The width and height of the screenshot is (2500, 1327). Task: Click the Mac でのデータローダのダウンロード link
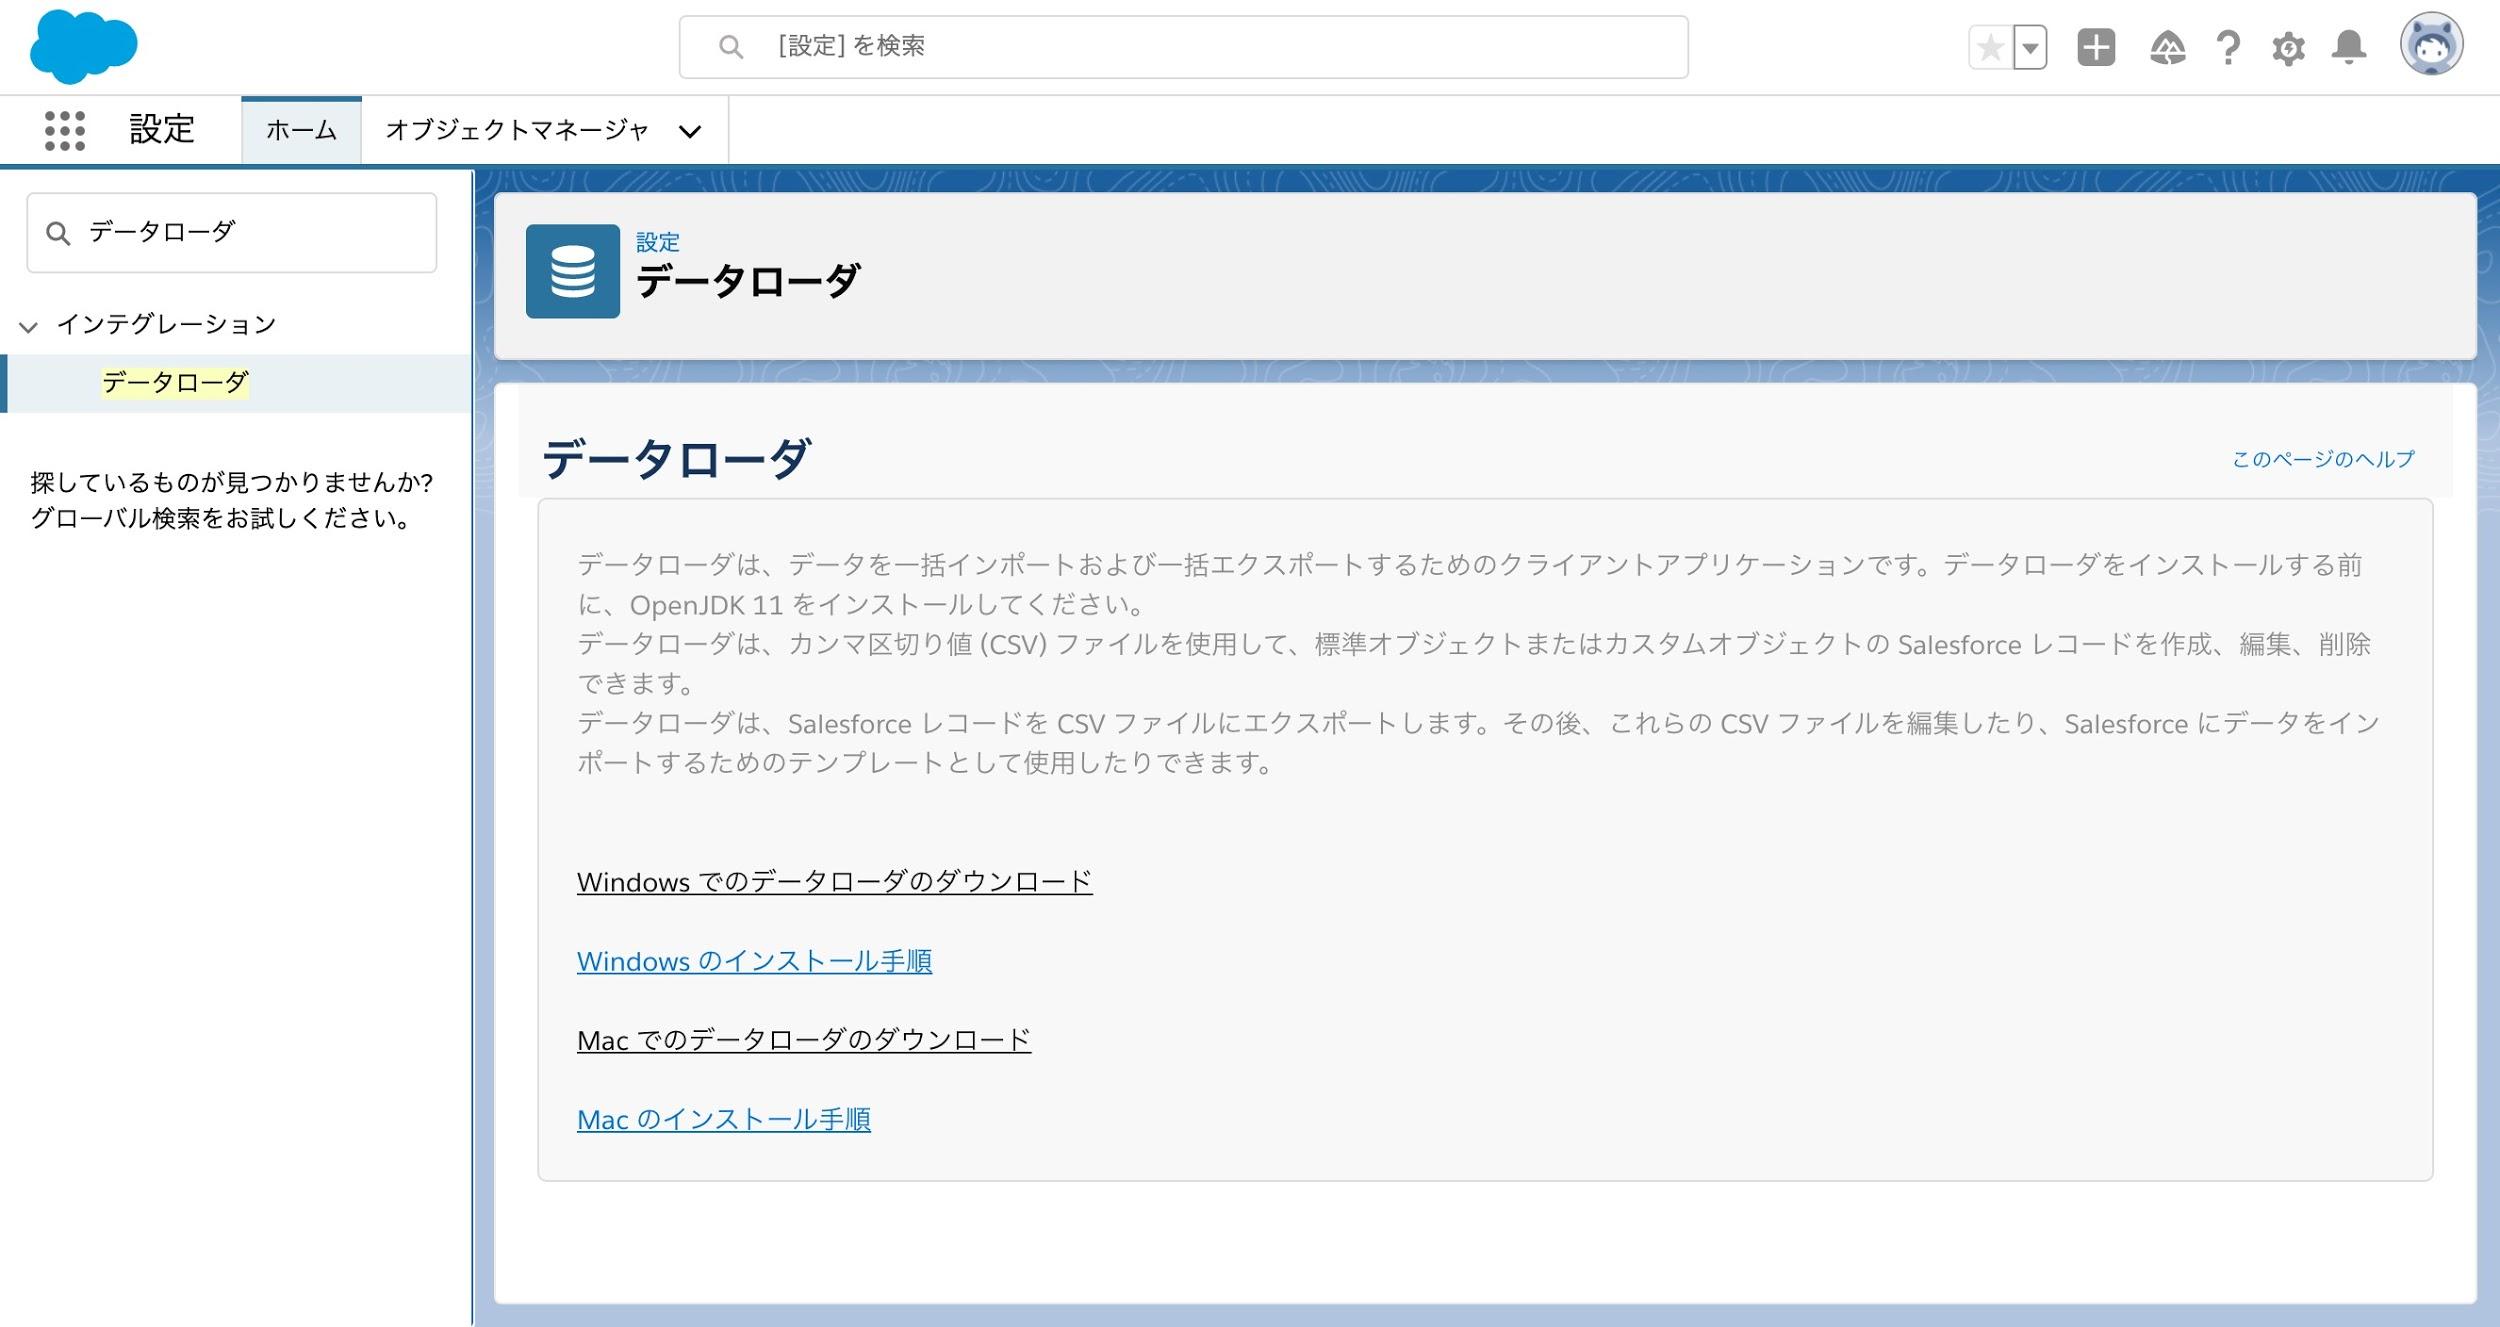803,1040
